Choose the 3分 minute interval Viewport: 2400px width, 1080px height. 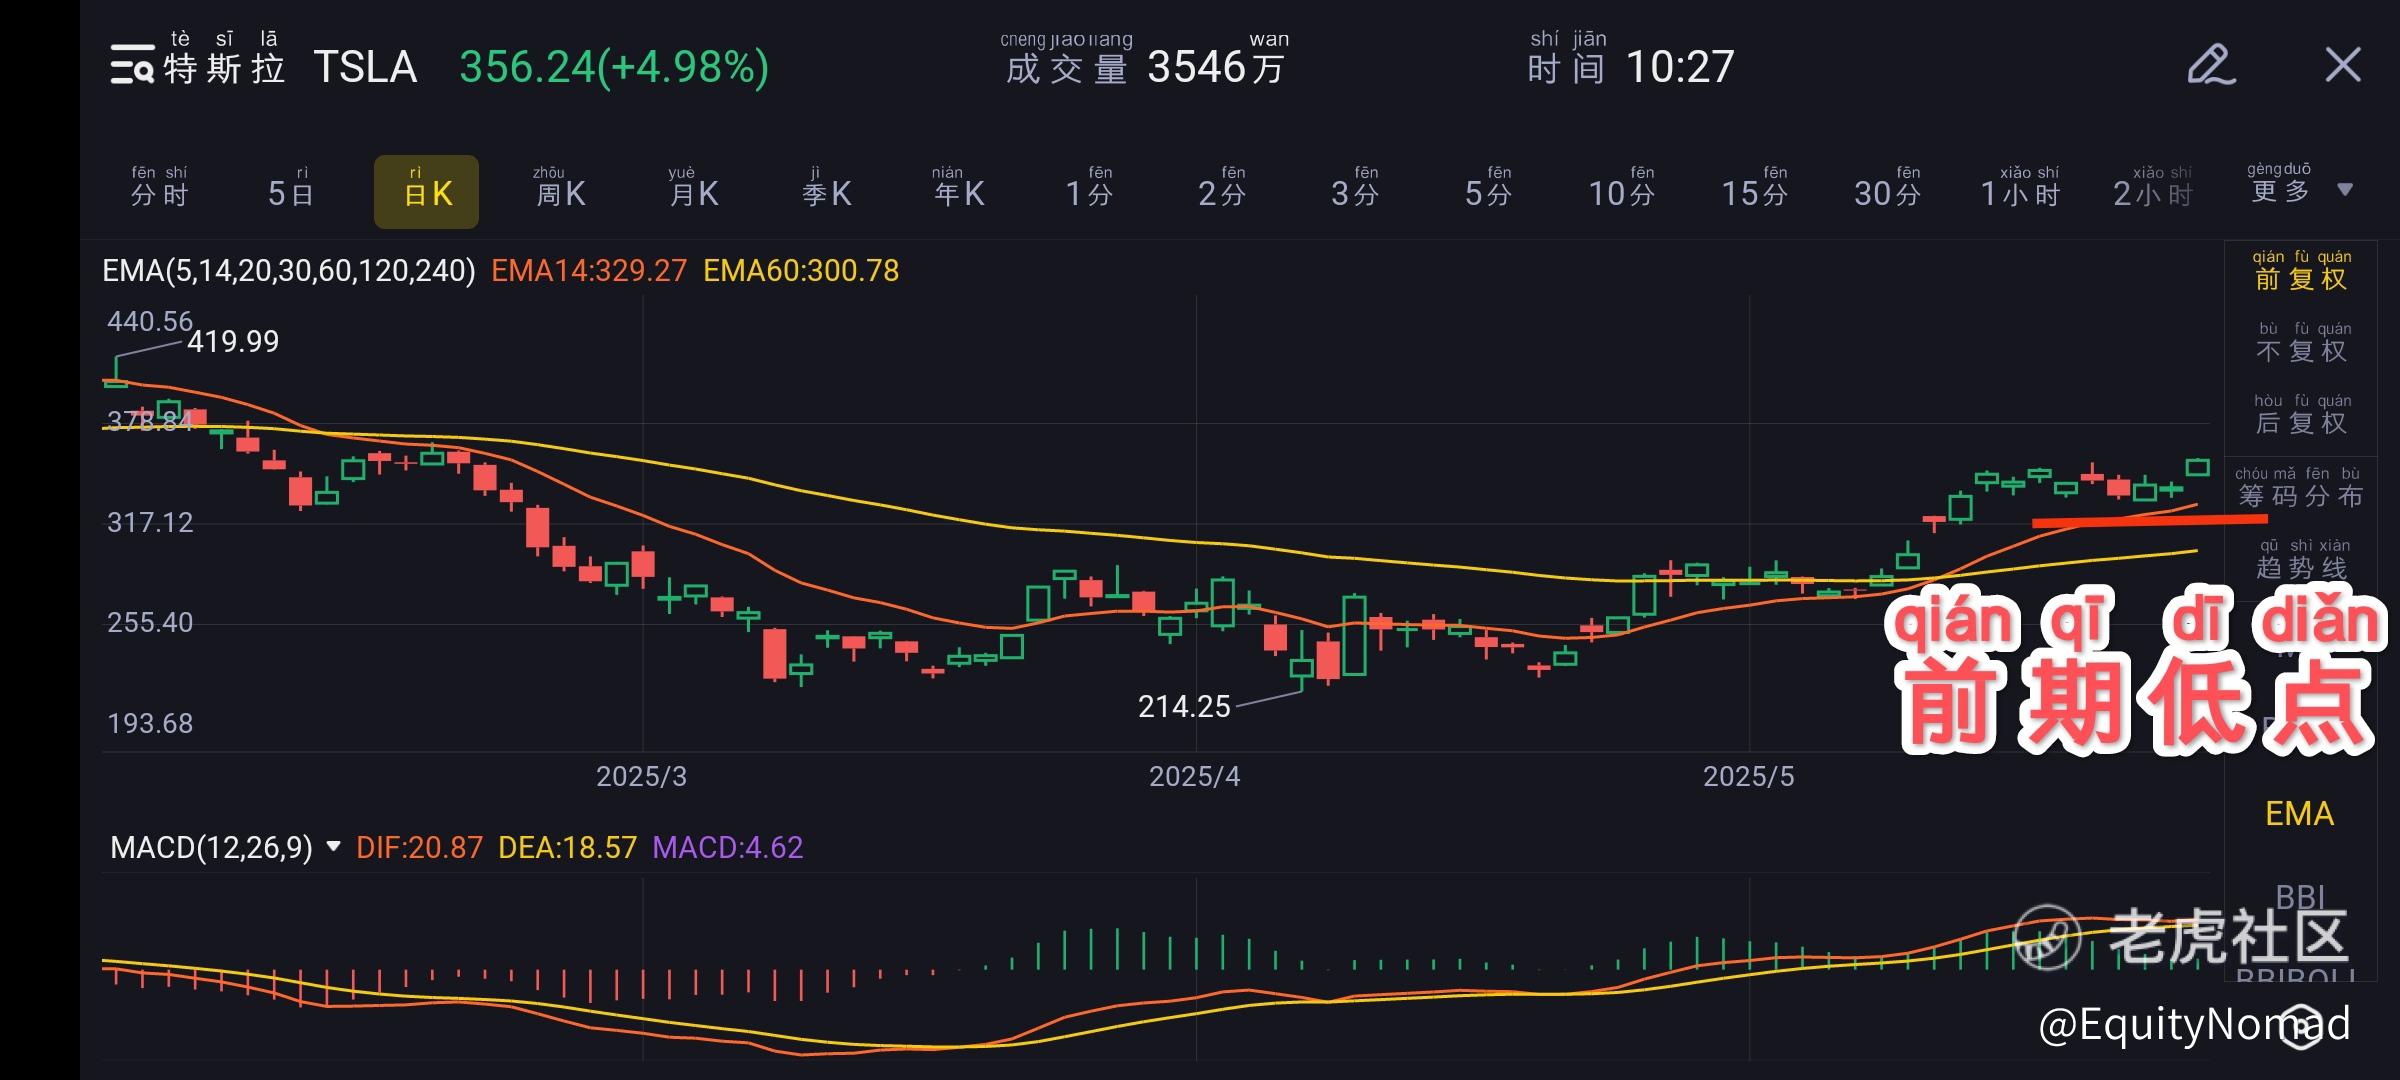tap(1356, 188)
